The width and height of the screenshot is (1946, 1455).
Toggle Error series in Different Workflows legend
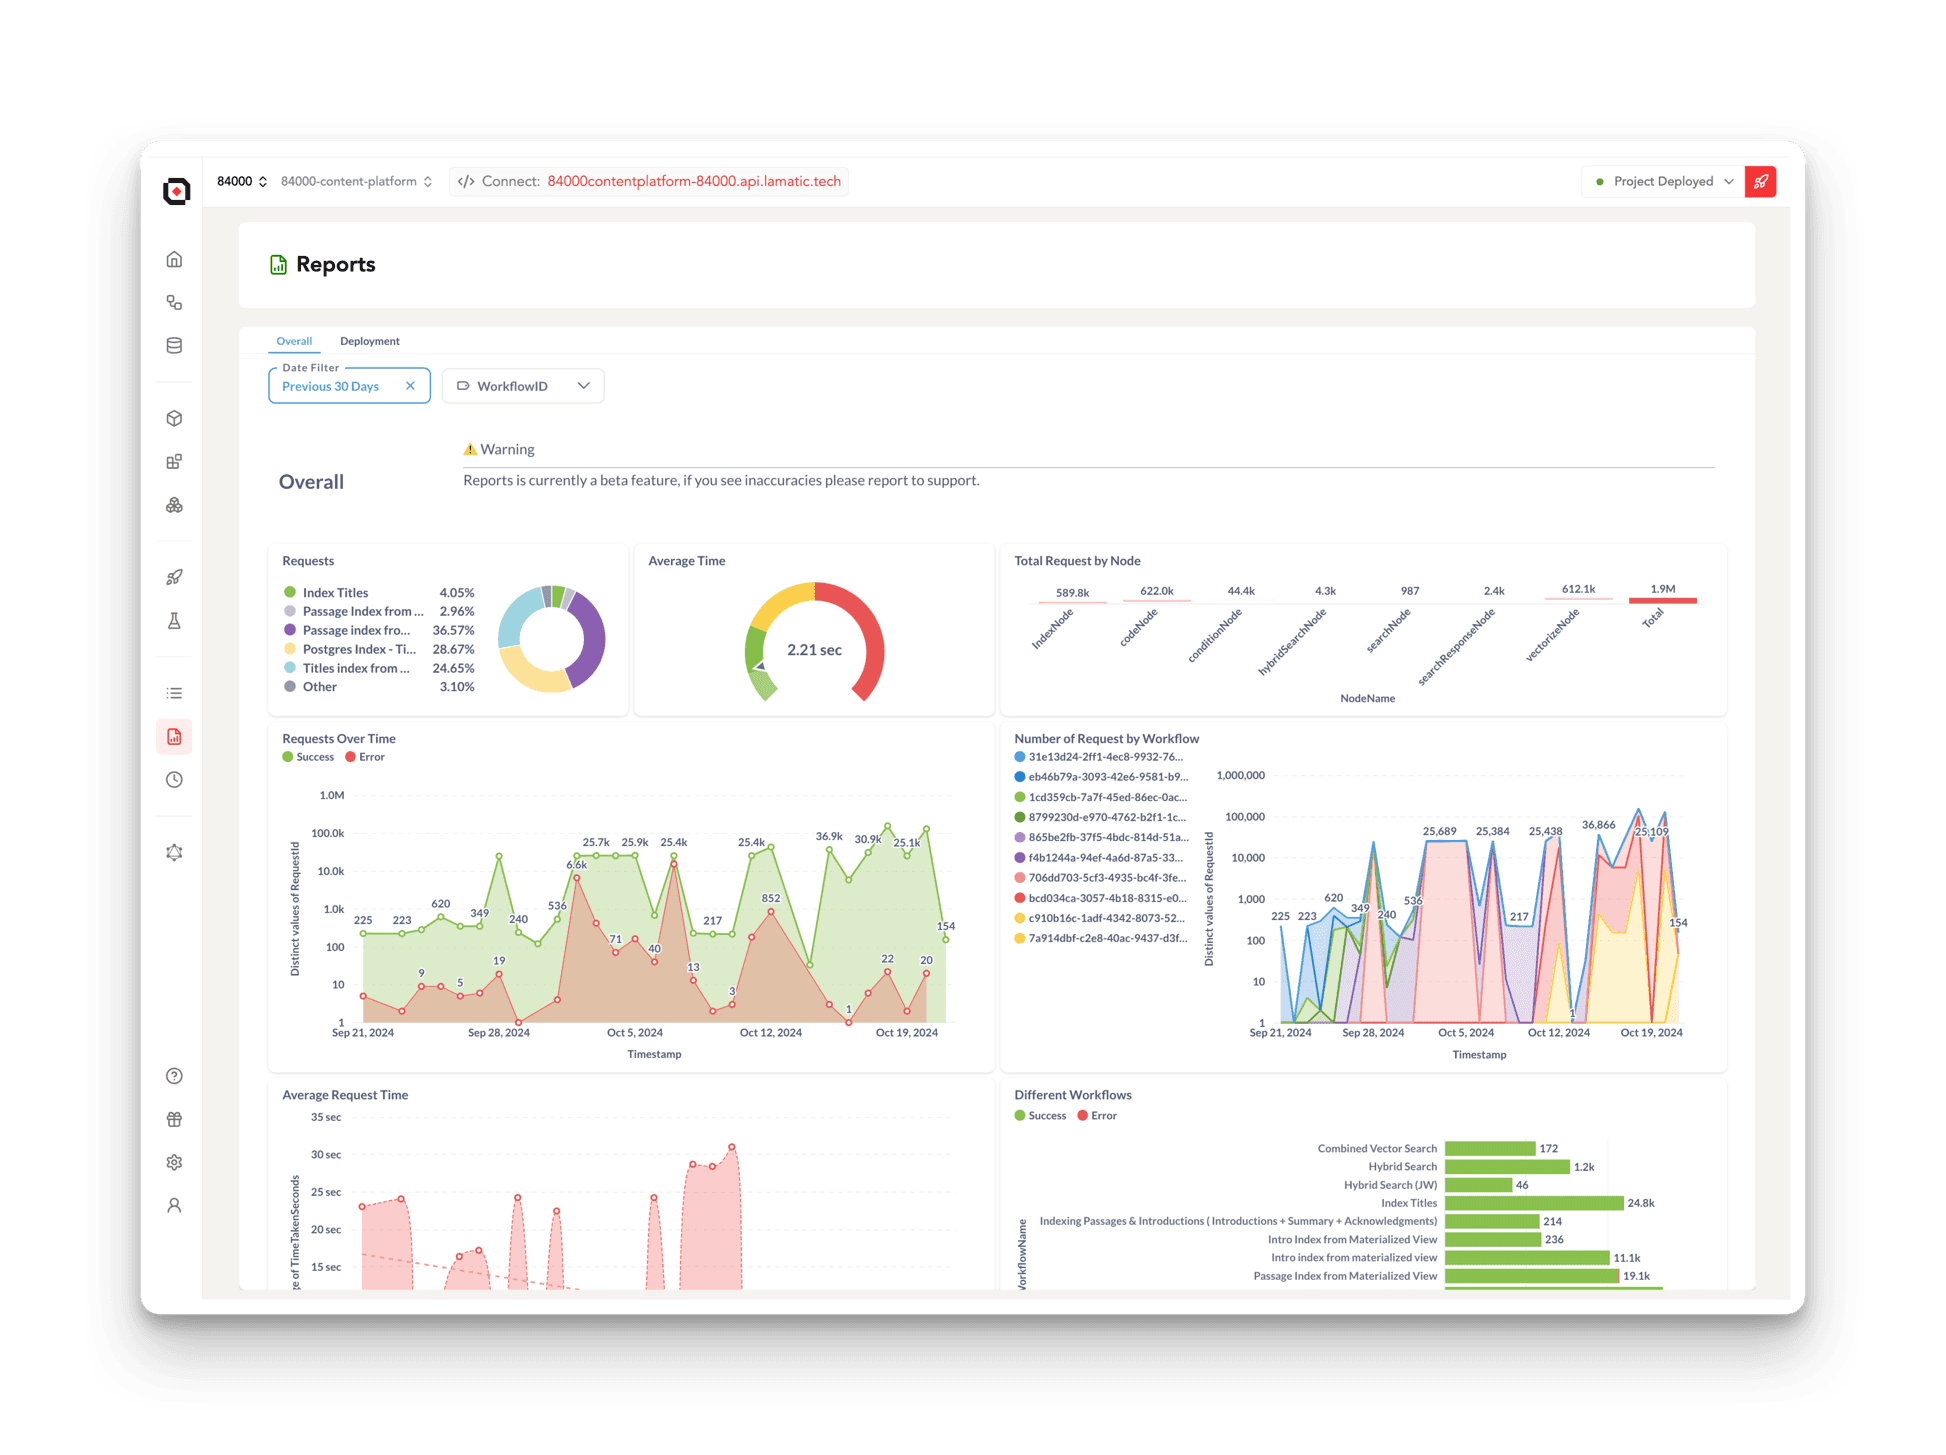pyautogui.click(x=1098, y=1115)
